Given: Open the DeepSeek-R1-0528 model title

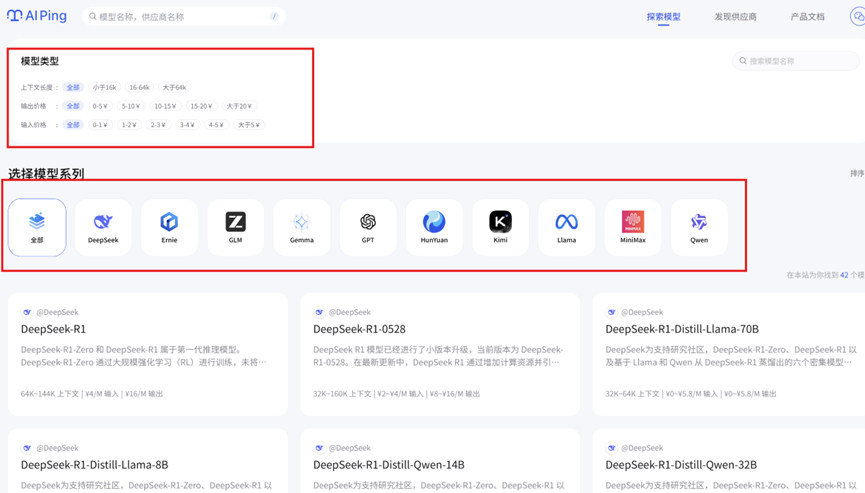Looking at the screenshot, I should 359,329.
